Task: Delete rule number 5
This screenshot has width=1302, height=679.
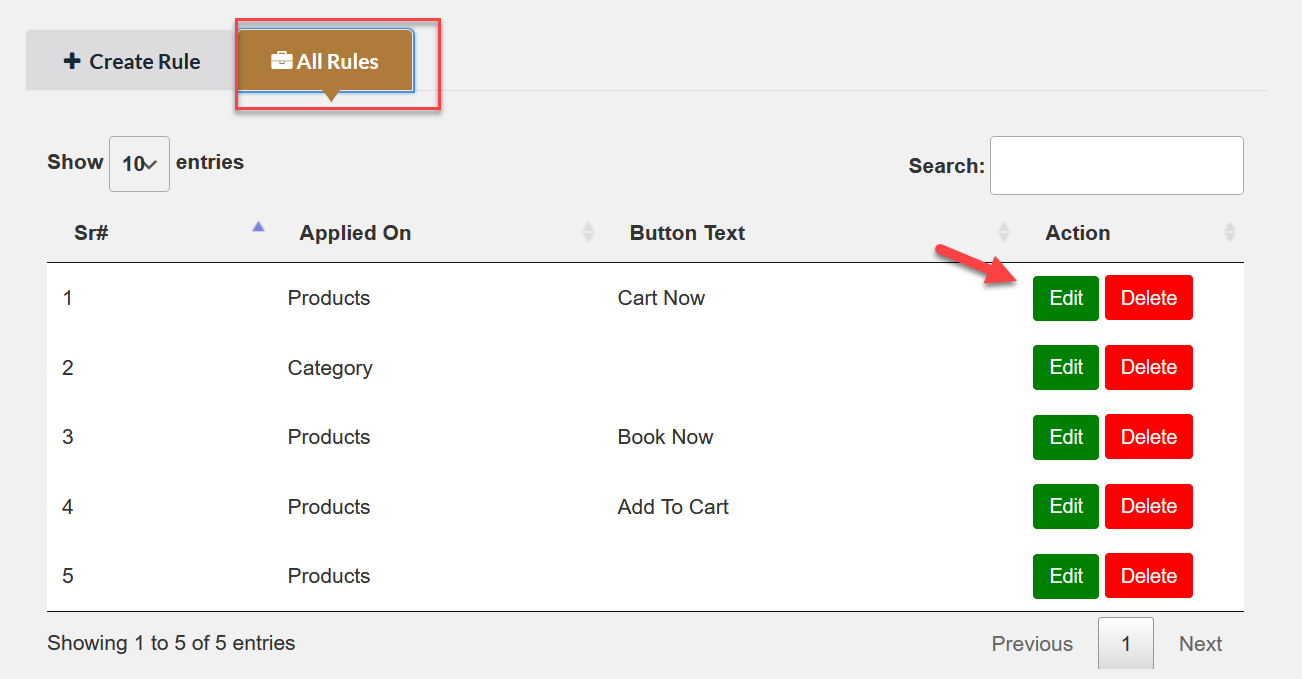Action: (x=1148, y=576)
